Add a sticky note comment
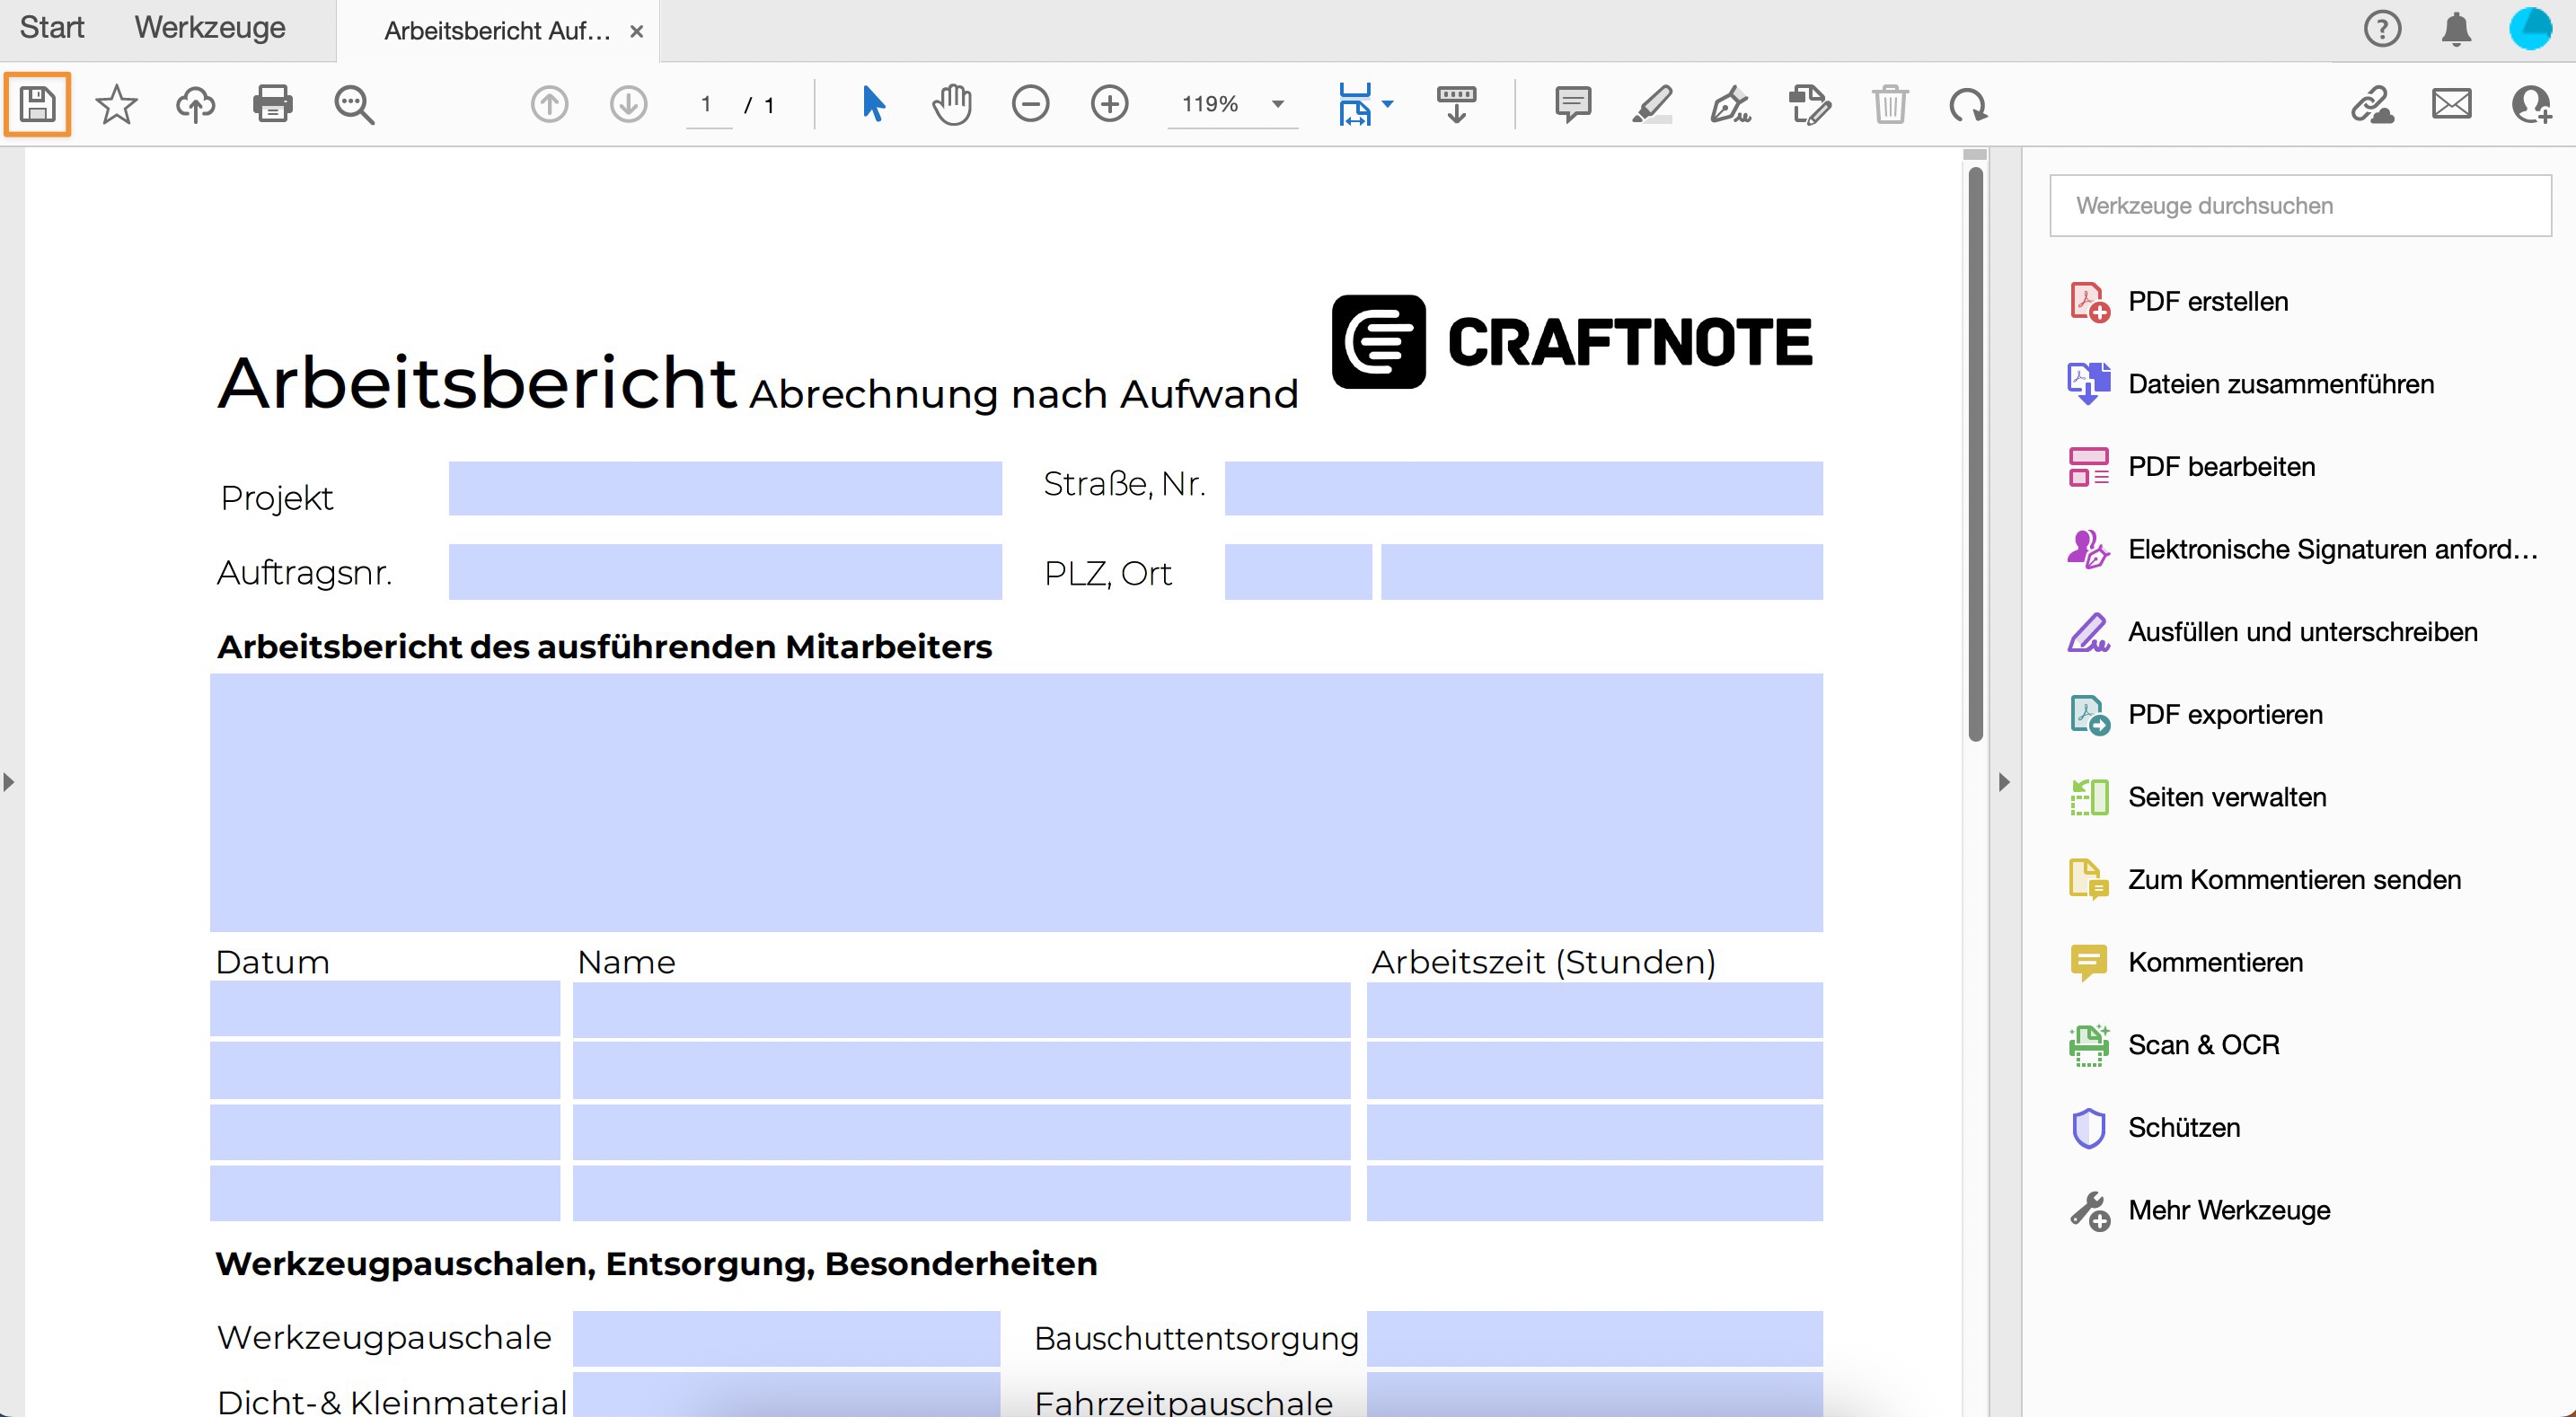 tap(1573, 104)
